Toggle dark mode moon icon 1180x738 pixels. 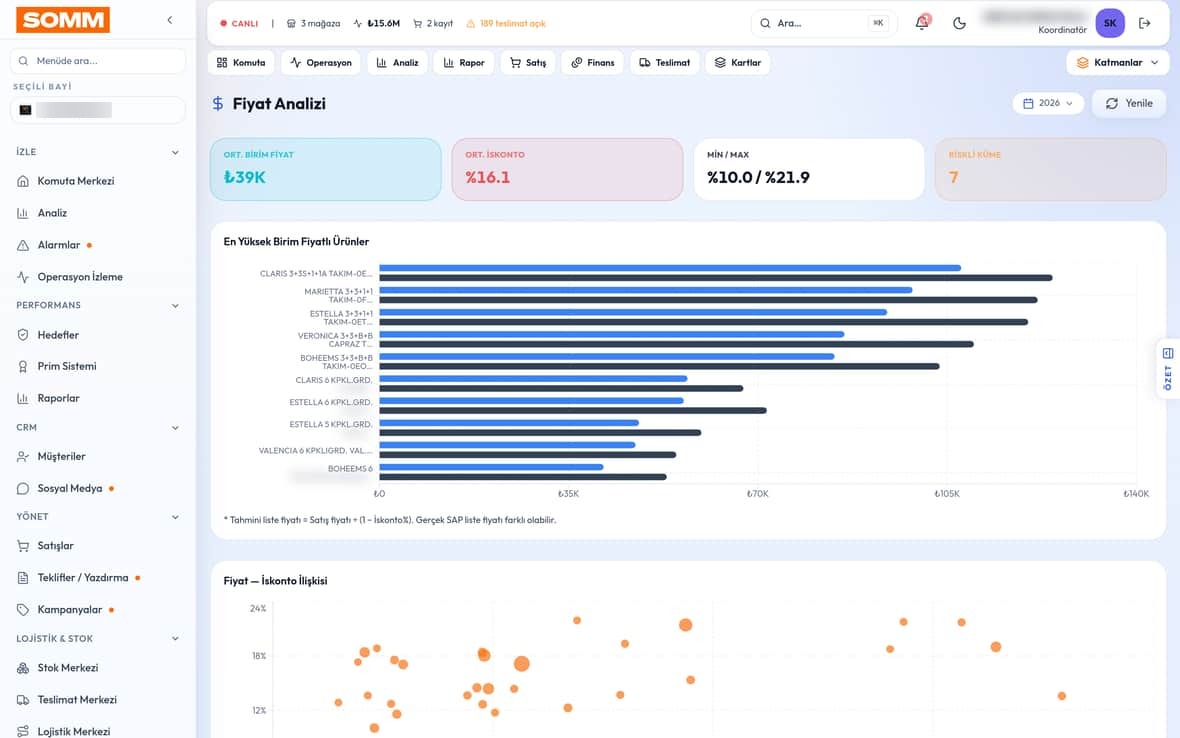[x=959, y=23]
